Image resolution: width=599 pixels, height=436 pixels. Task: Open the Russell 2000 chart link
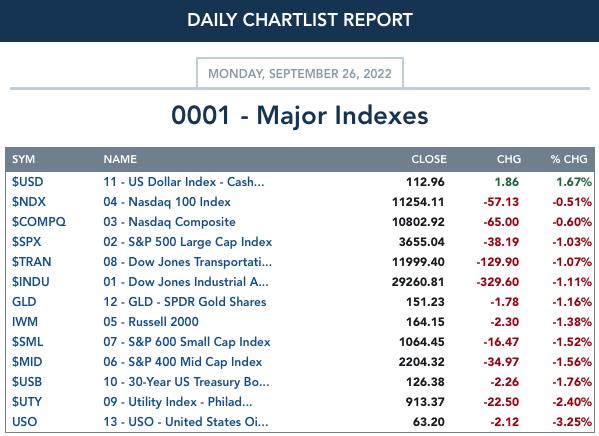(x=151, y=322)
